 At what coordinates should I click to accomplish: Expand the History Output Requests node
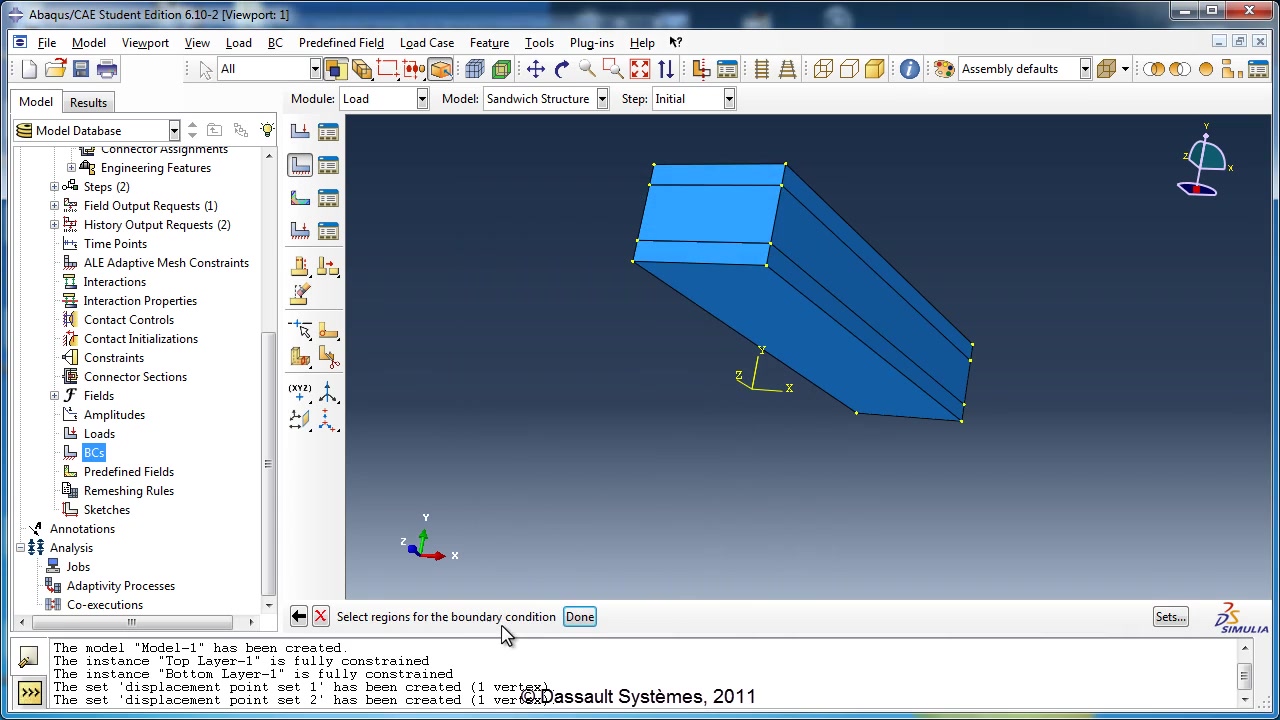[54, 225]
